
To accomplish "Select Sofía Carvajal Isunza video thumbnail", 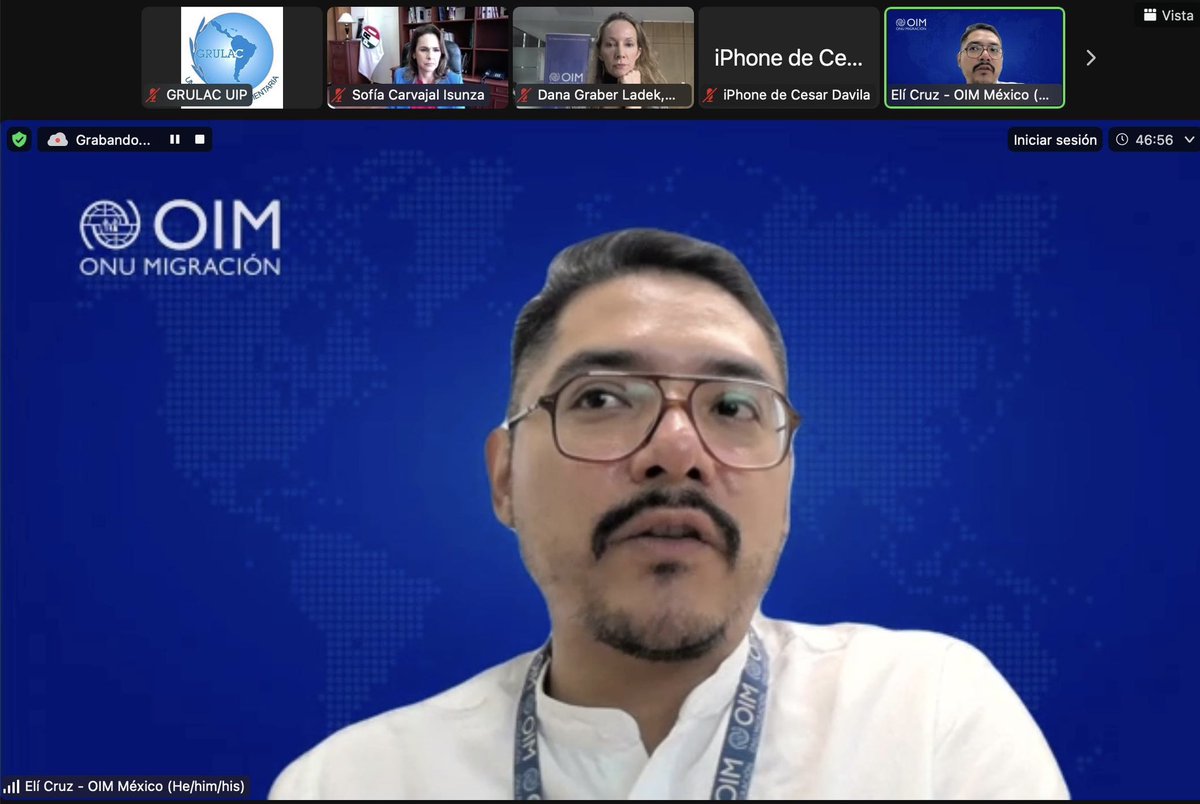I will pyautogui.click(x=418, y=58).
